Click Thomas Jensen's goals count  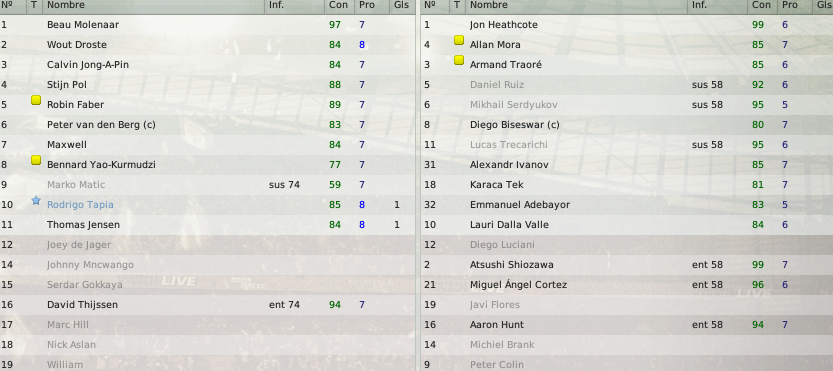click(397, 225)
